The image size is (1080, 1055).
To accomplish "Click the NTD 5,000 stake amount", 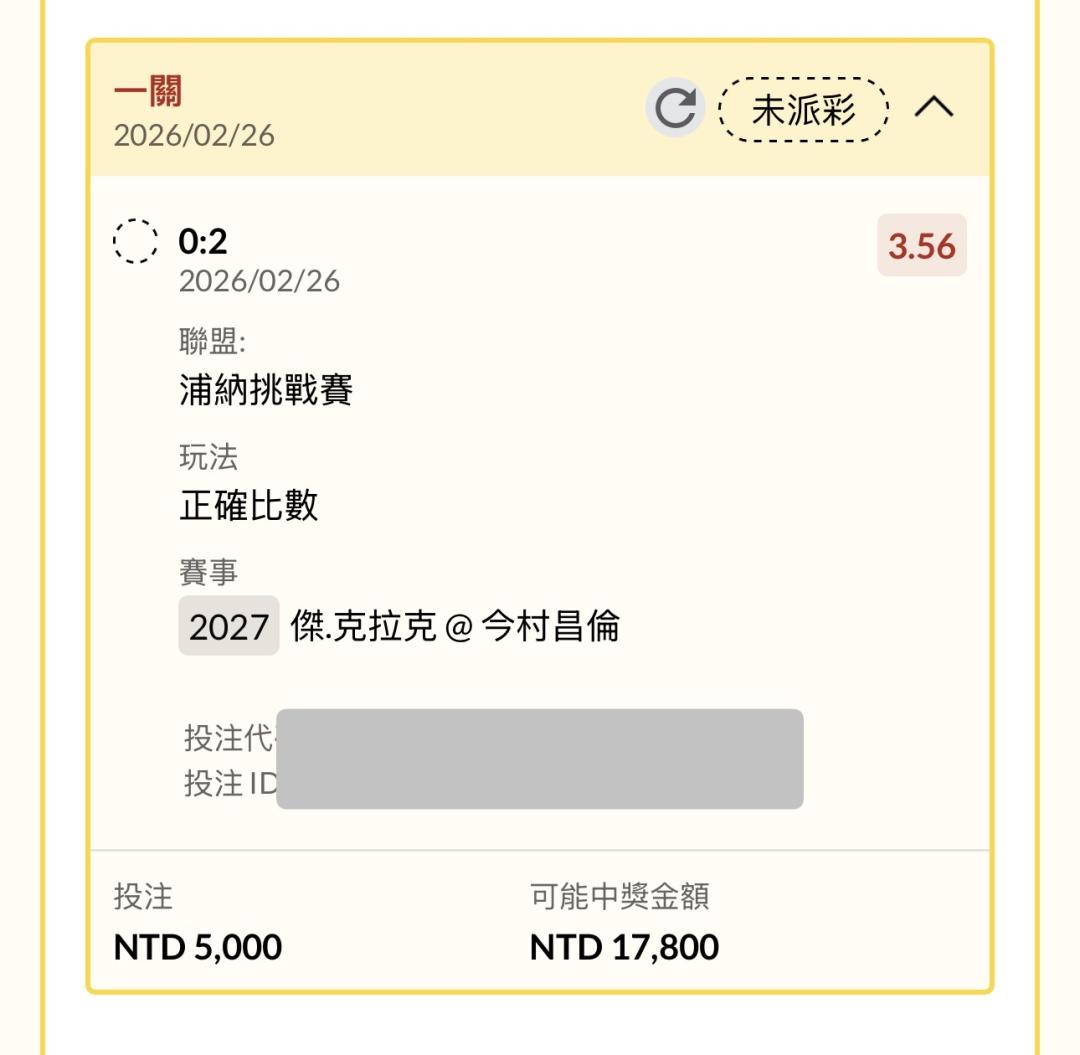I will point(198,946).
